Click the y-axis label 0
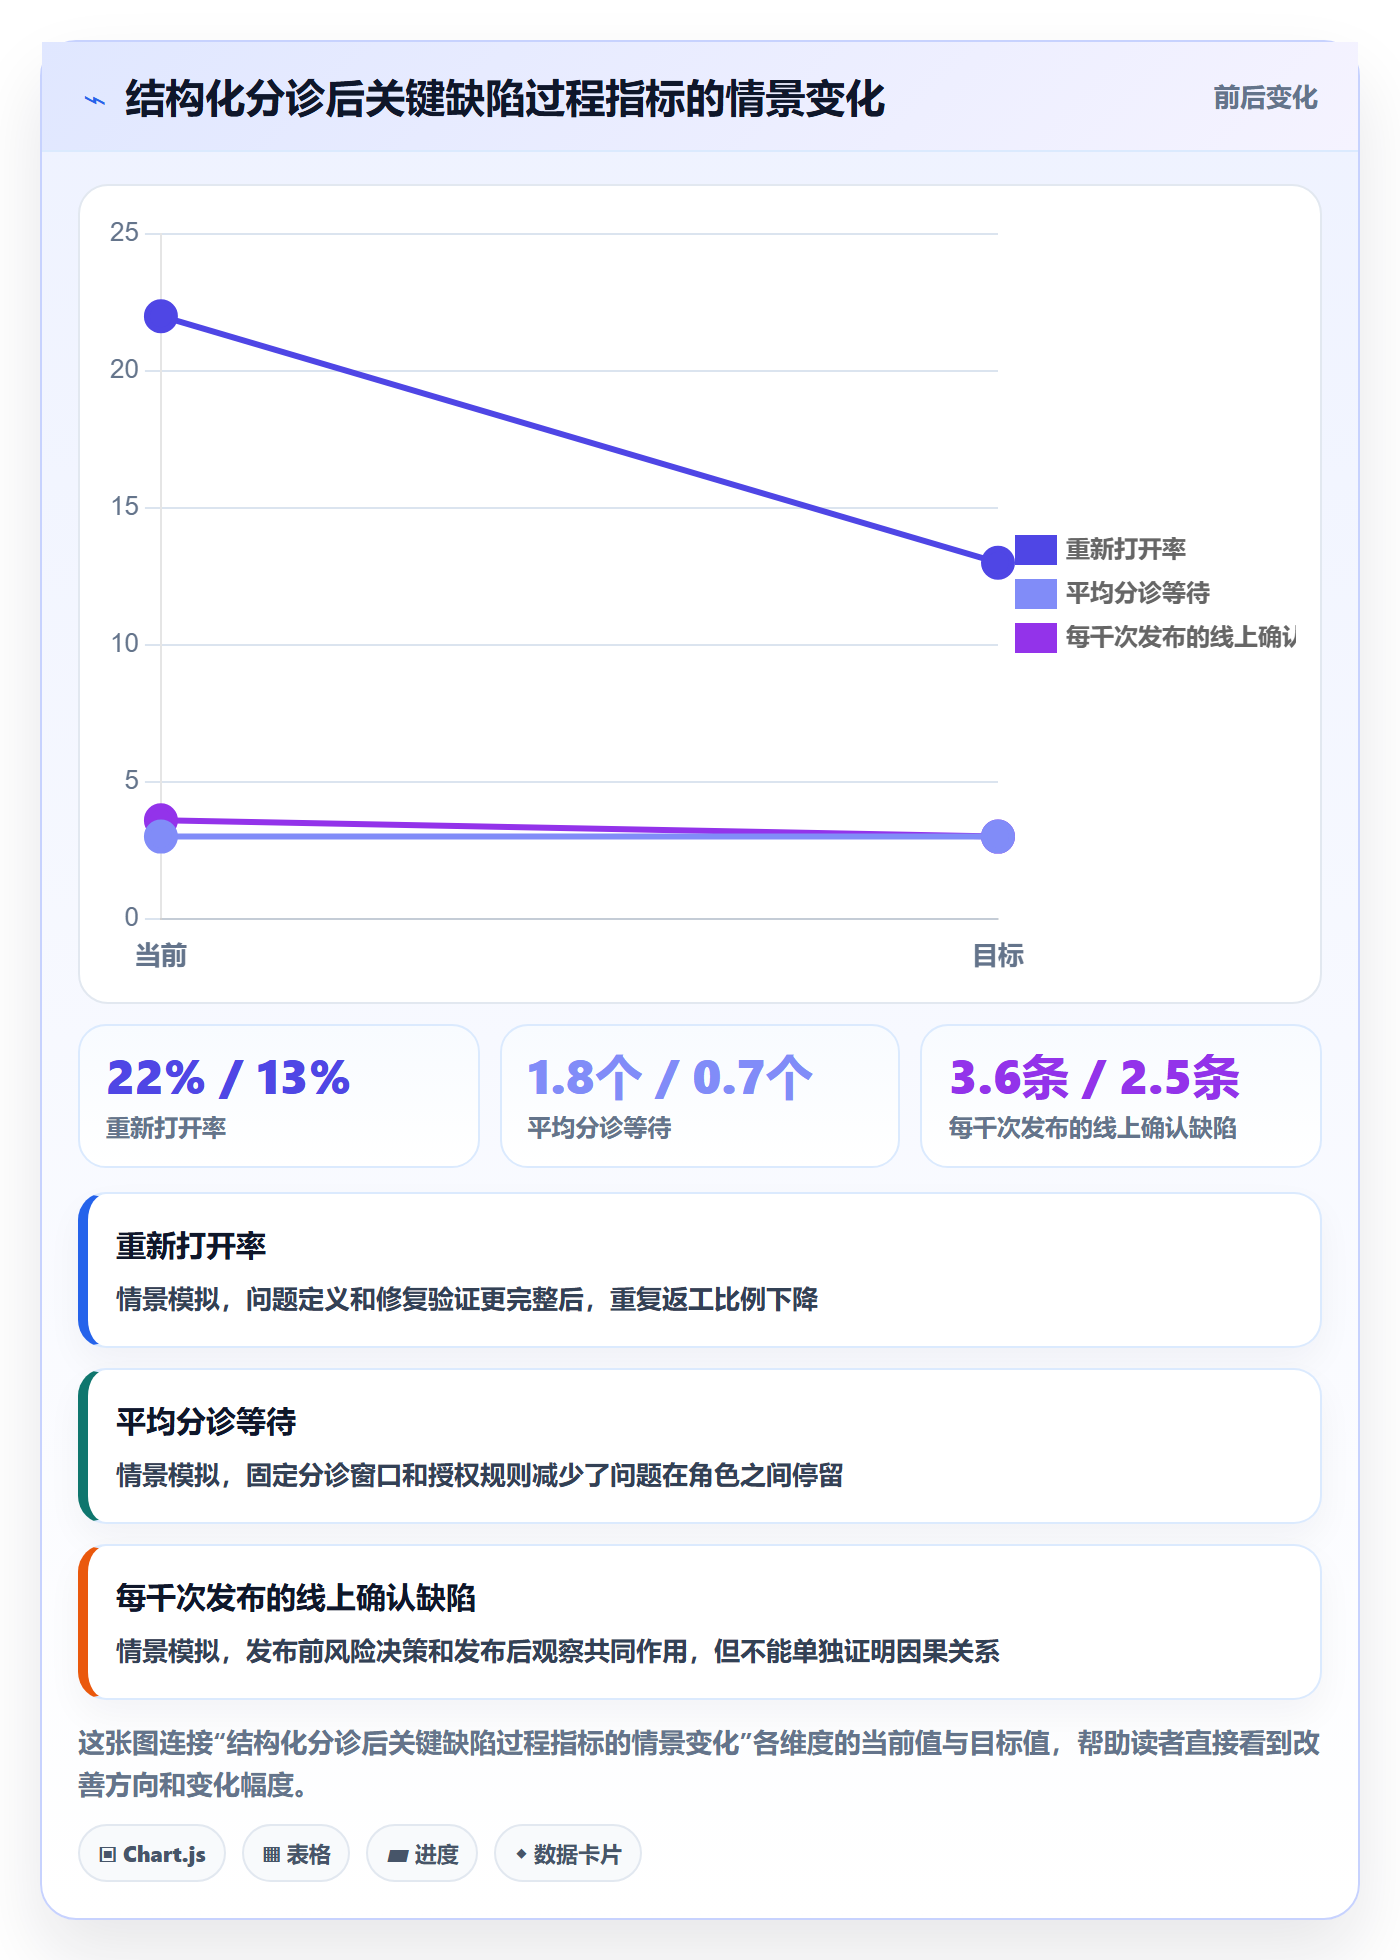This screenshot has height=1960, width=1400. (x=131, y=917)
